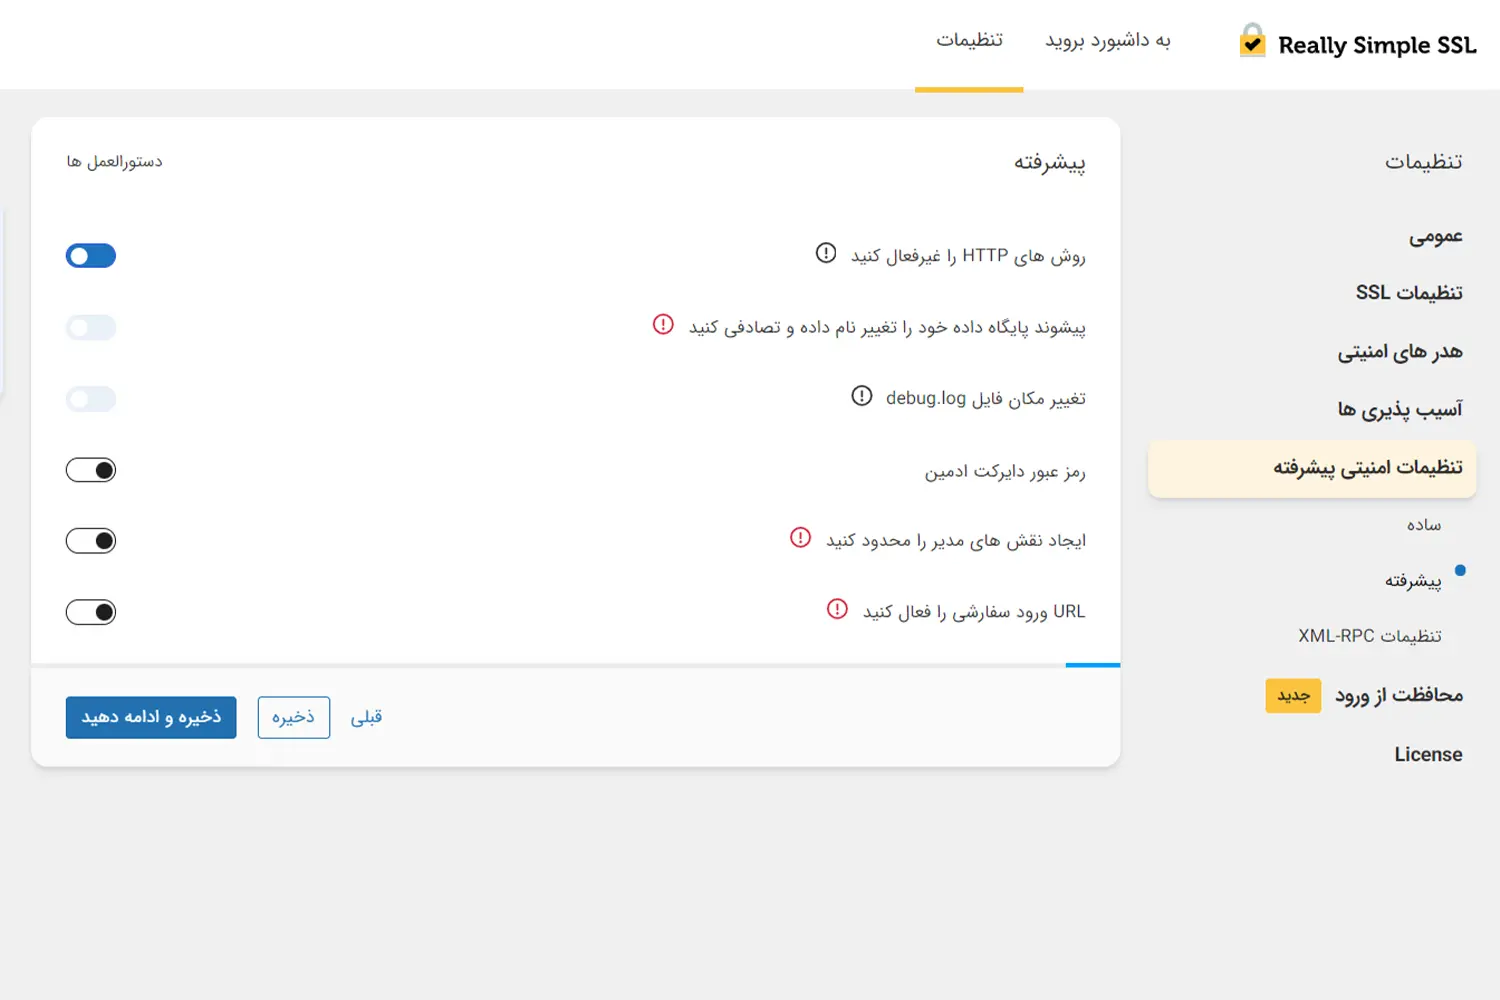The height and width of the screenshot is (1000, 1500).
Task: Click the تنظیمات sidebar heading
Action: click(1424, 162)
